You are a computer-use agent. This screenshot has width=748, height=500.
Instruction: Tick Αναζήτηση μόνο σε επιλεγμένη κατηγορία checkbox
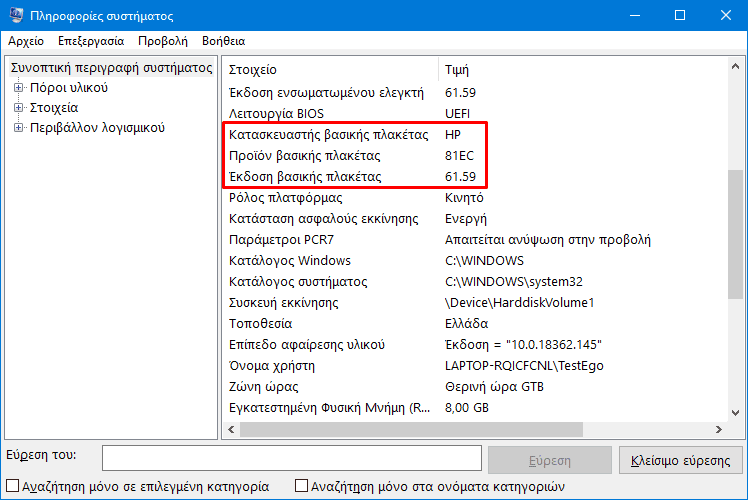coord(12,486)
